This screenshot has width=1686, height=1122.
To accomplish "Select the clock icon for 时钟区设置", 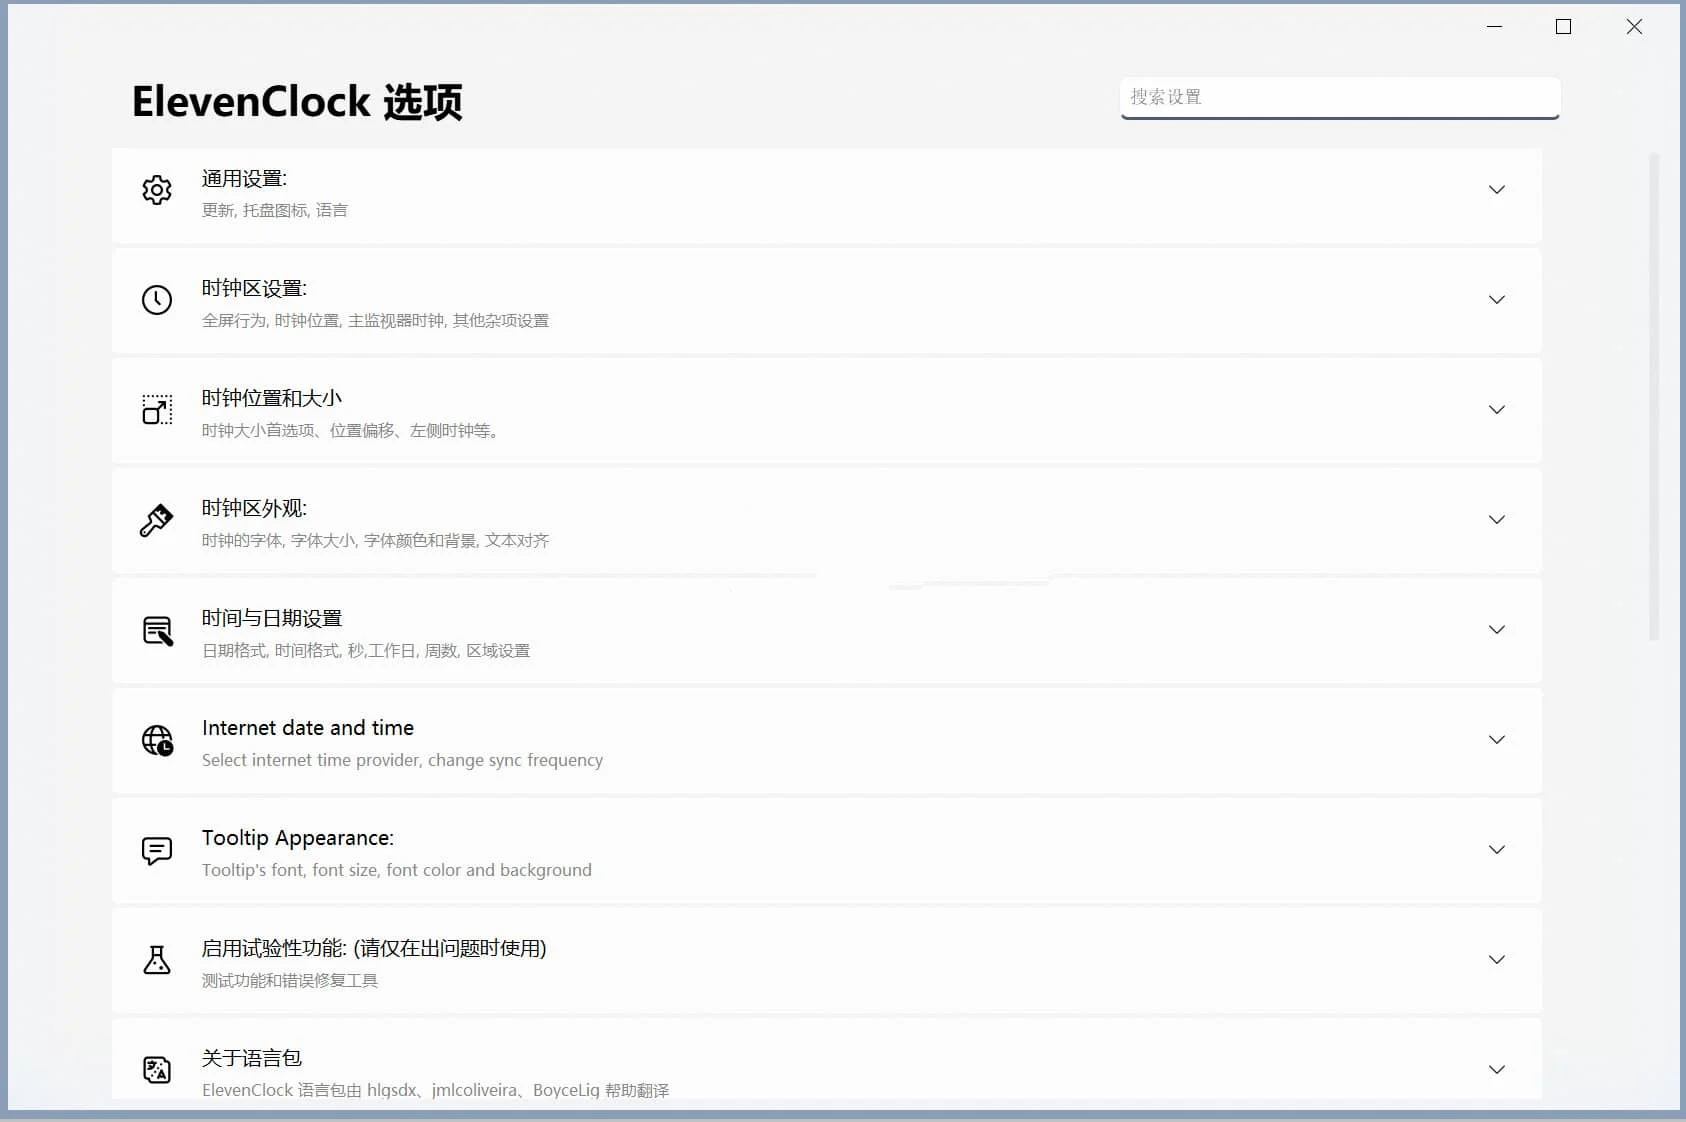I will pos(157,299).
